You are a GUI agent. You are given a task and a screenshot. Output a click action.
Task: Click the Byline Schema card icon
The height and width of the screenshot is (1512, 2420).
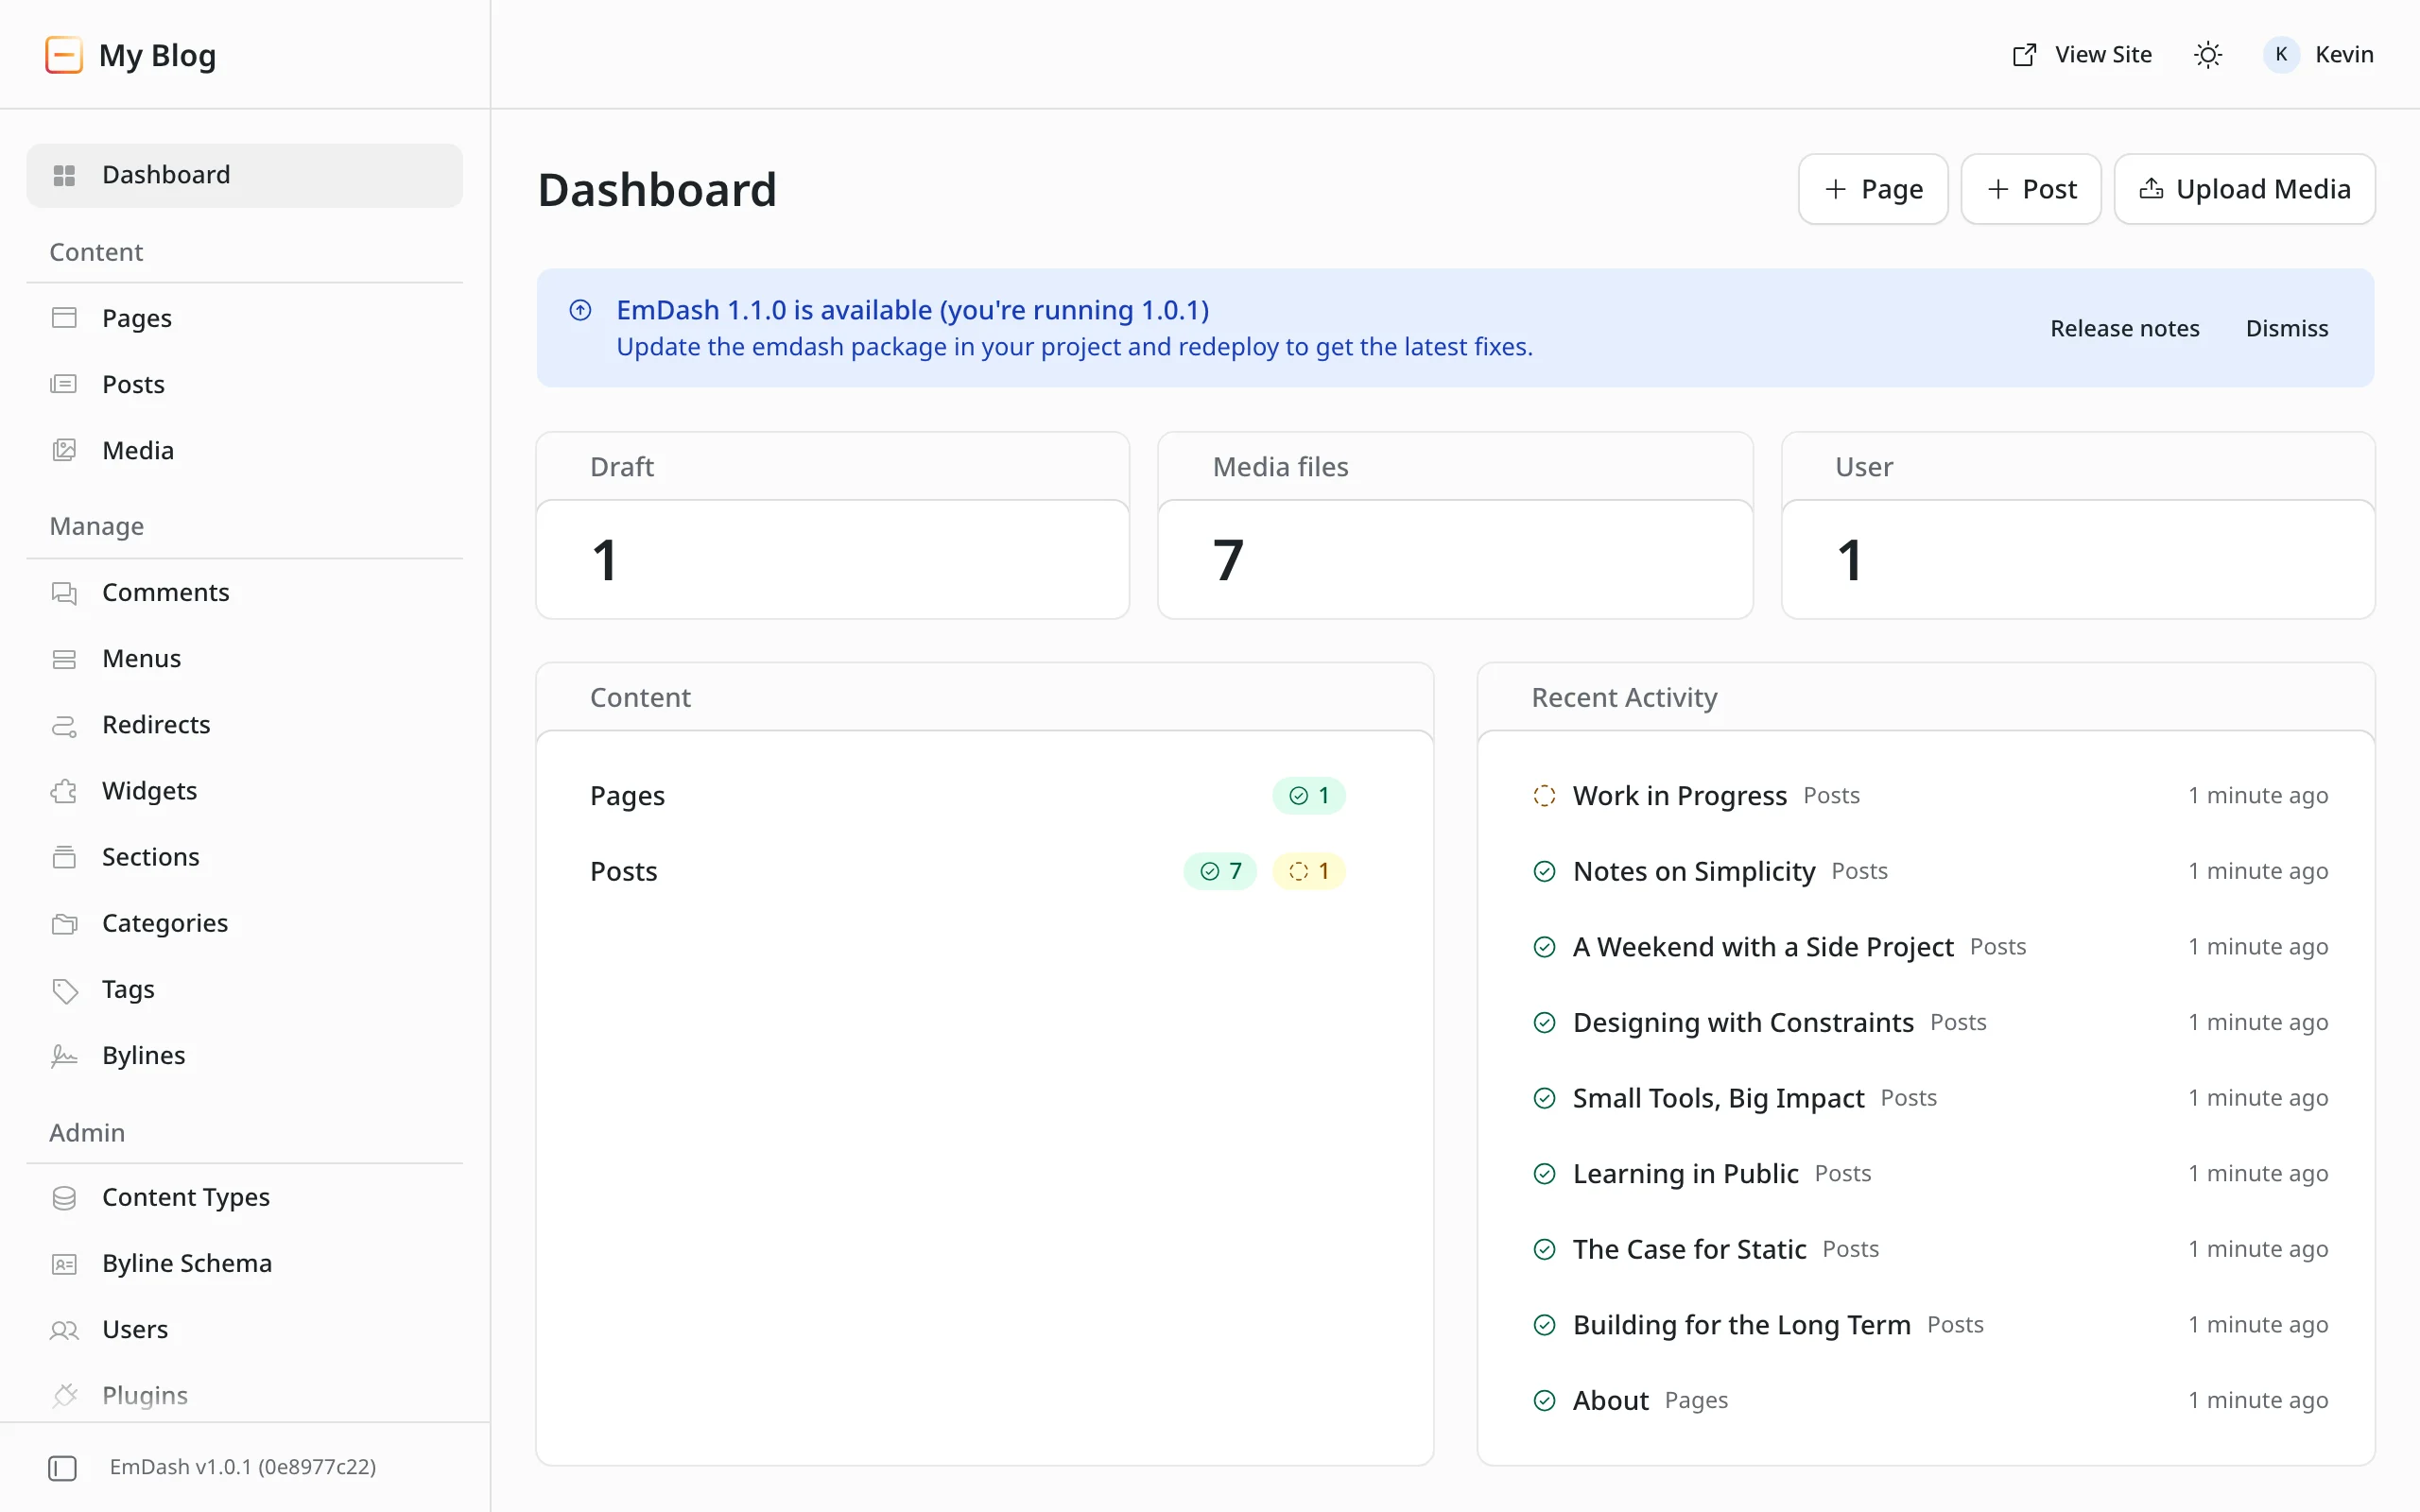coord(64,1264)
